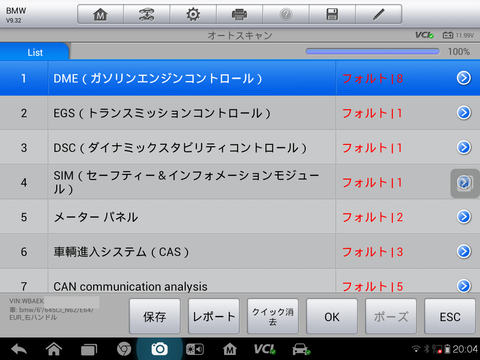
Task: Open the pencil edit icon in toolbar
Action: [x=379, y=14]
